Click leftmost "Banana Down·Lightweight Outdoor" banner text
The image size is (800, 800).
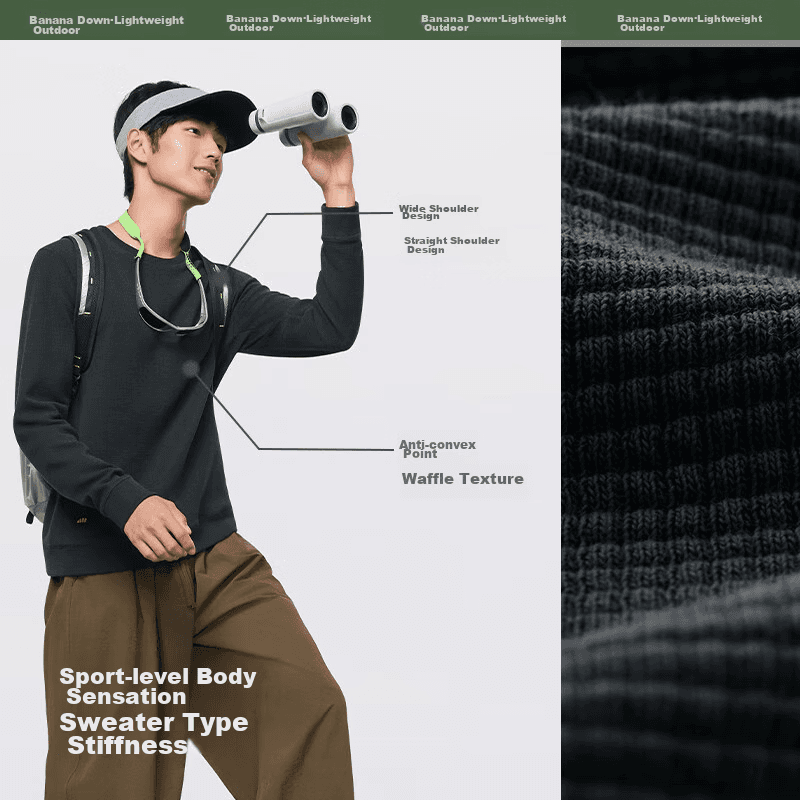(106, 24)
